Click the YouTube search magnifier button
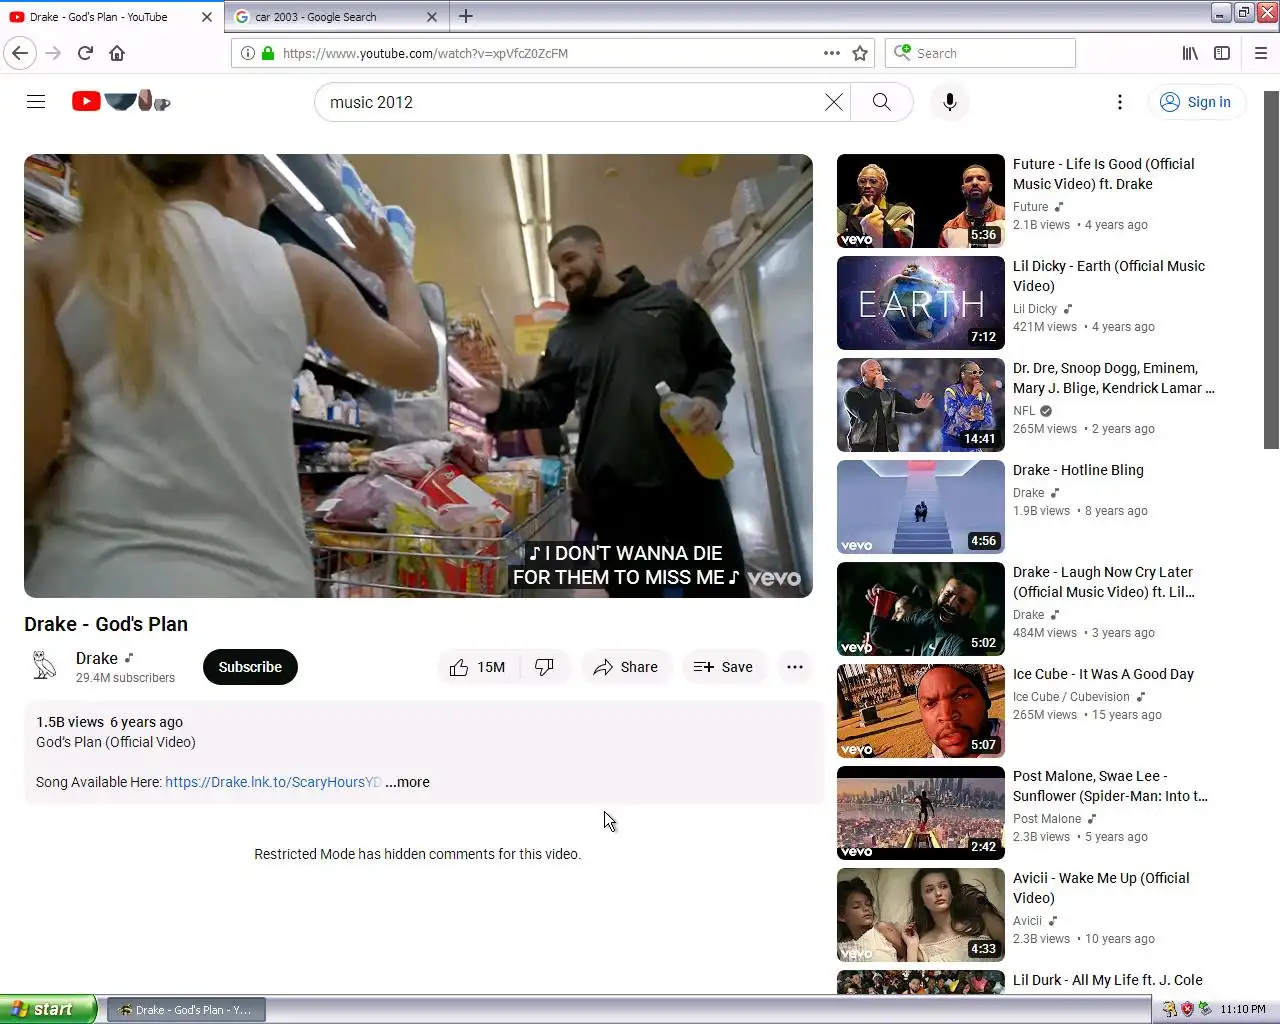1280x1024 pixels. 881,102
